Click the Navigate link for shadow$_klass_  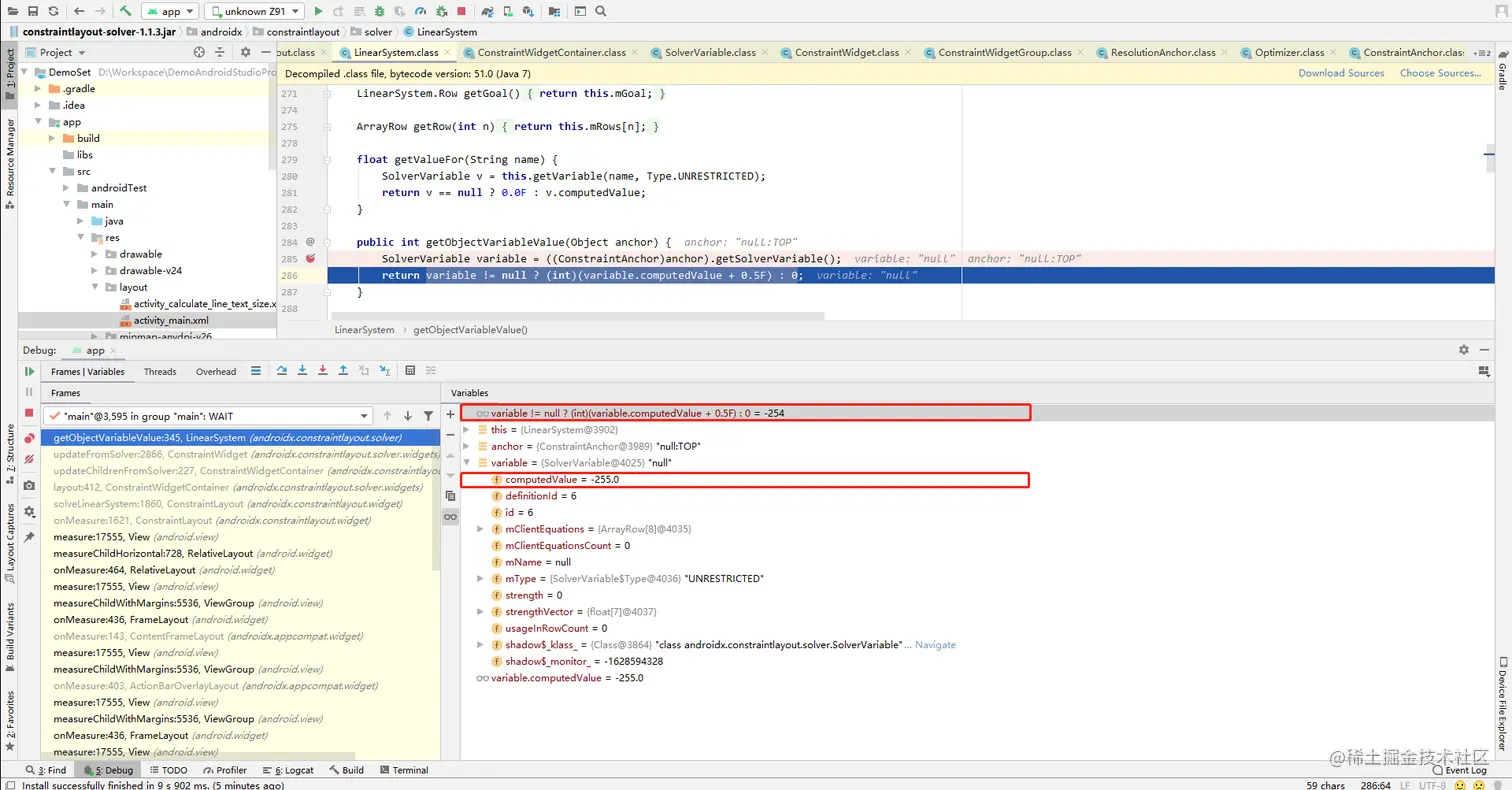point(935,645)
